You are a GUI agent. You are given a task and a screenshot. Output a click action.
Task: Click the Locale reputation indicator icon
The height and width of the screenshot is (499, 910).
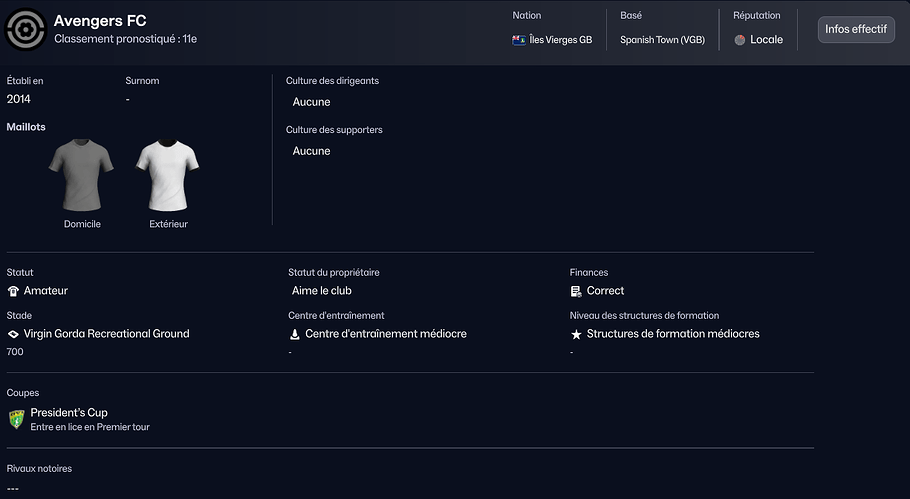(x=740, y=40)
